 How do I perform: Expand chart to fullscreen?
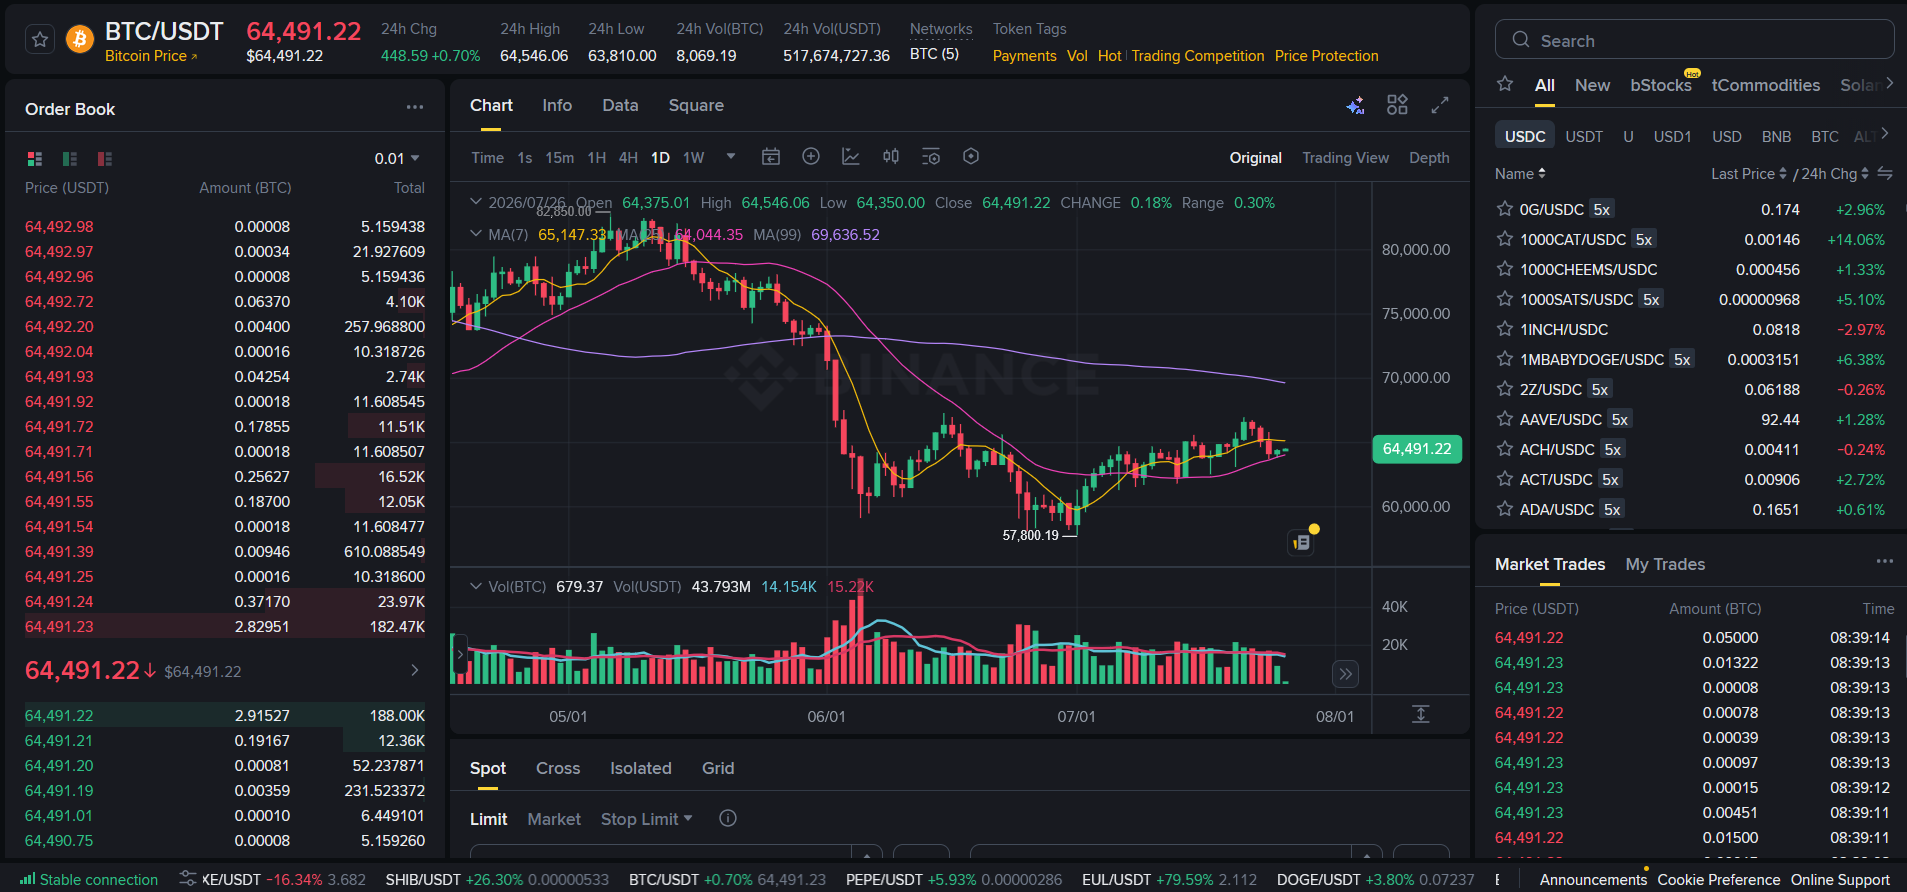pyautogui.click(x=1440, y=105)
